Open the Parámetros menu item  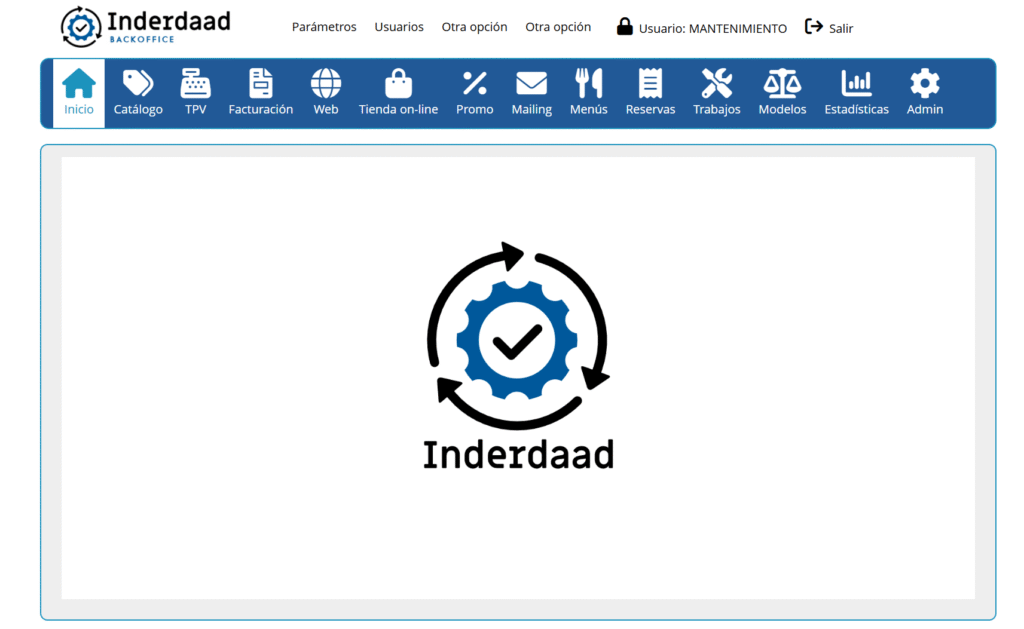point(324,27)
